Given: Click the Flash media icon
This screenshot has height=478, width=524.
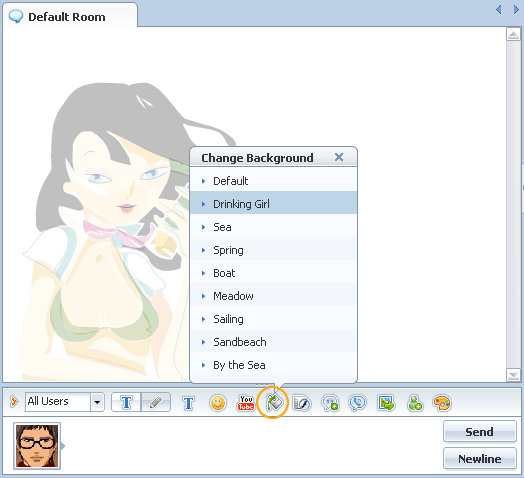Looking at the screenshot, I should [302, 403].
